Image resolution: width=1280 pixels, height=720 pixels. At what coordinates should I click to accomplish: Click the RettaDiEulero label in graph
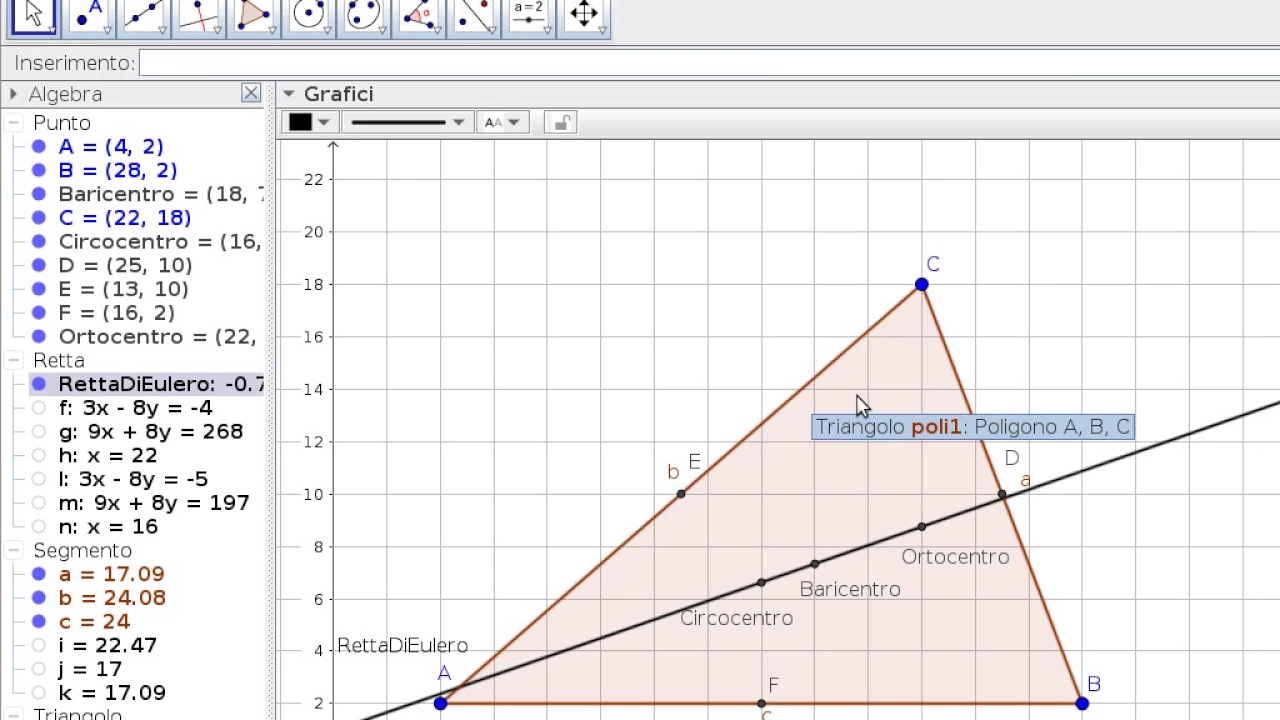click(x=402, y=646)
